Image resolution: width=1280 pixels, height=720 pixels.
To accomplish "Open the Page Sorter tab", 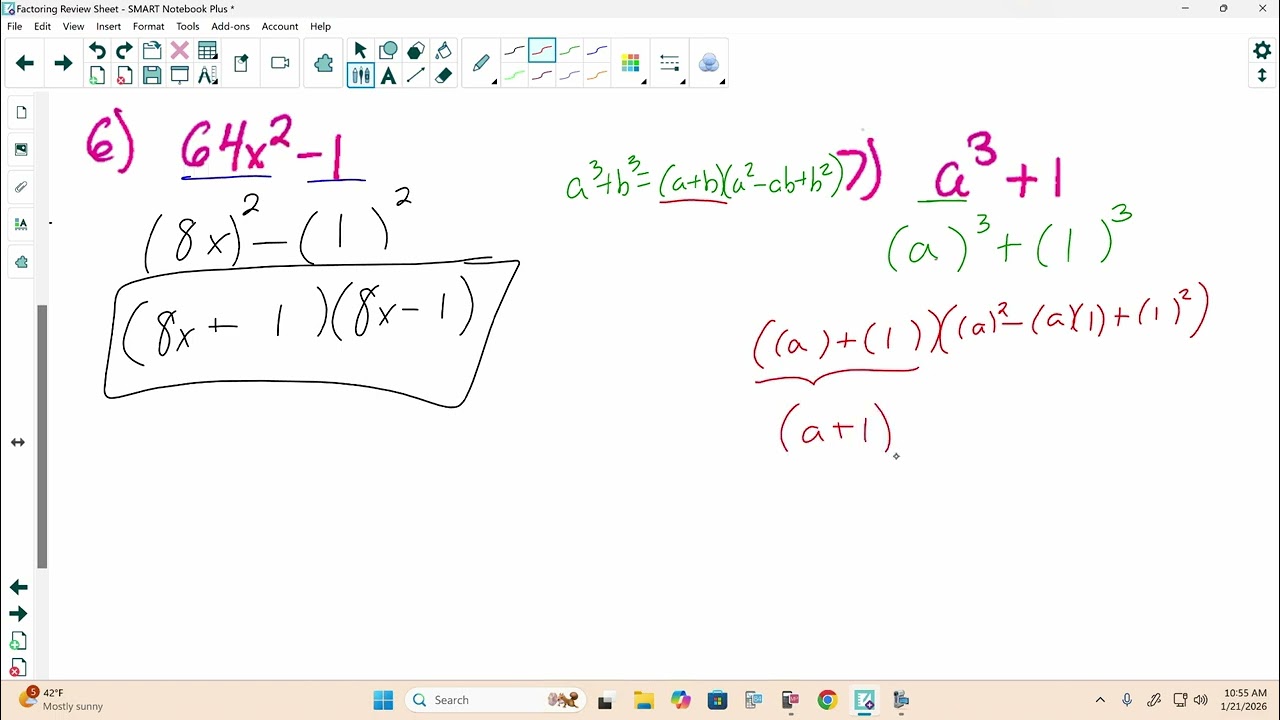I will tap(21, 113).
